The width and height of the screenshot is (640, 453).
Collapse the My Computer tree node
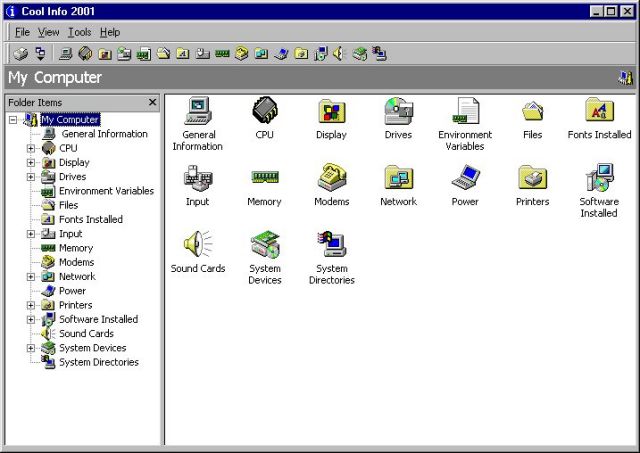13,120
